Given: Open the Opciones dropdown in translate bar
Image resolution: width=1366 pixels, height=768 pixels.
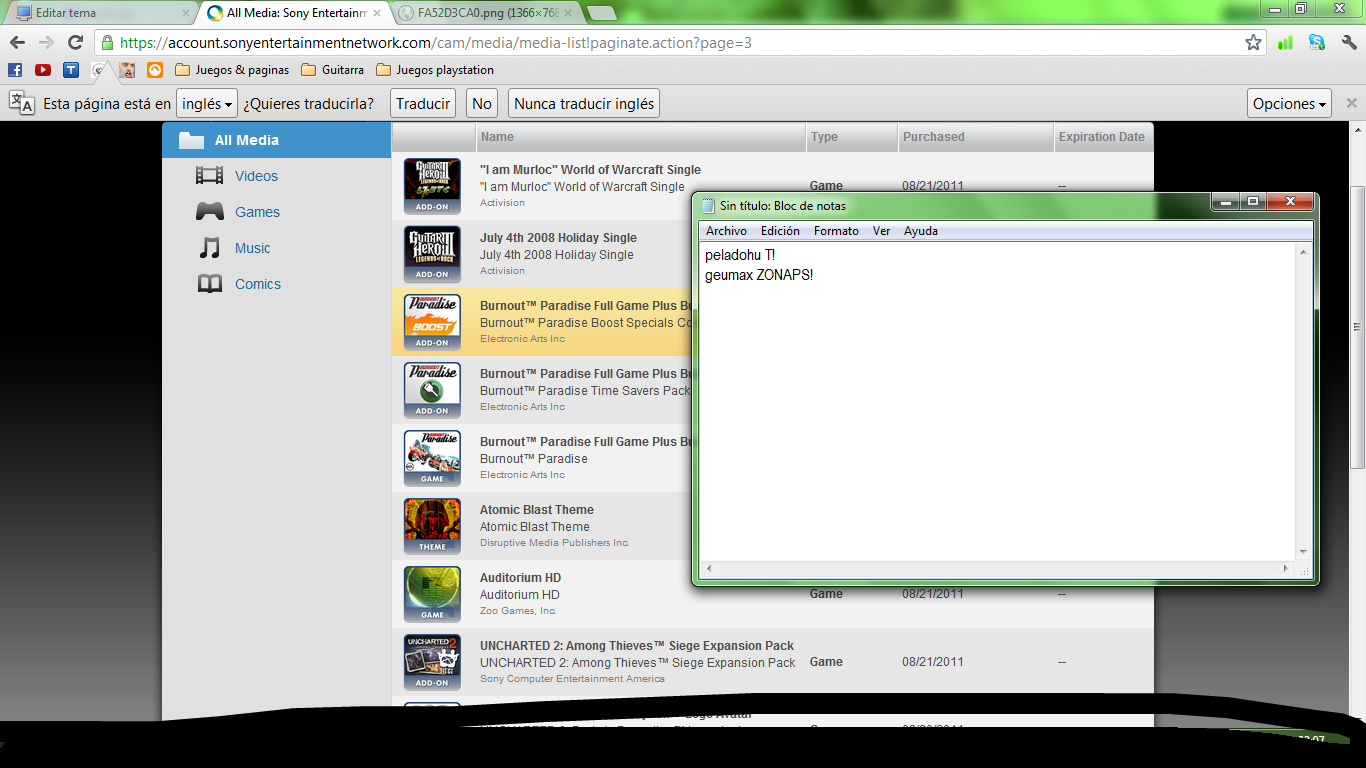Looking at the screenshot, I should point(1290,104).
